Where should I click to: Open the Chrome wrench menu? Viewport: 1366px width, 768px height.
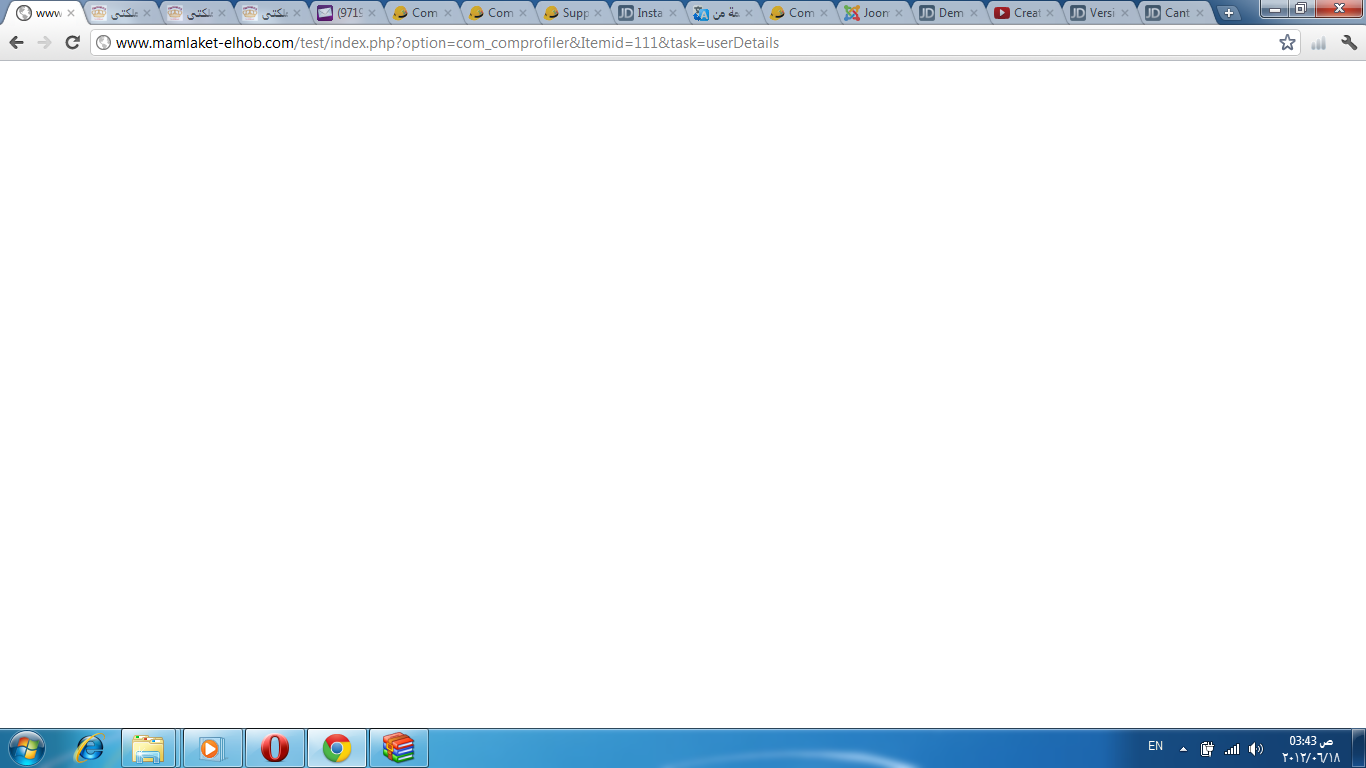point(1349,43)
